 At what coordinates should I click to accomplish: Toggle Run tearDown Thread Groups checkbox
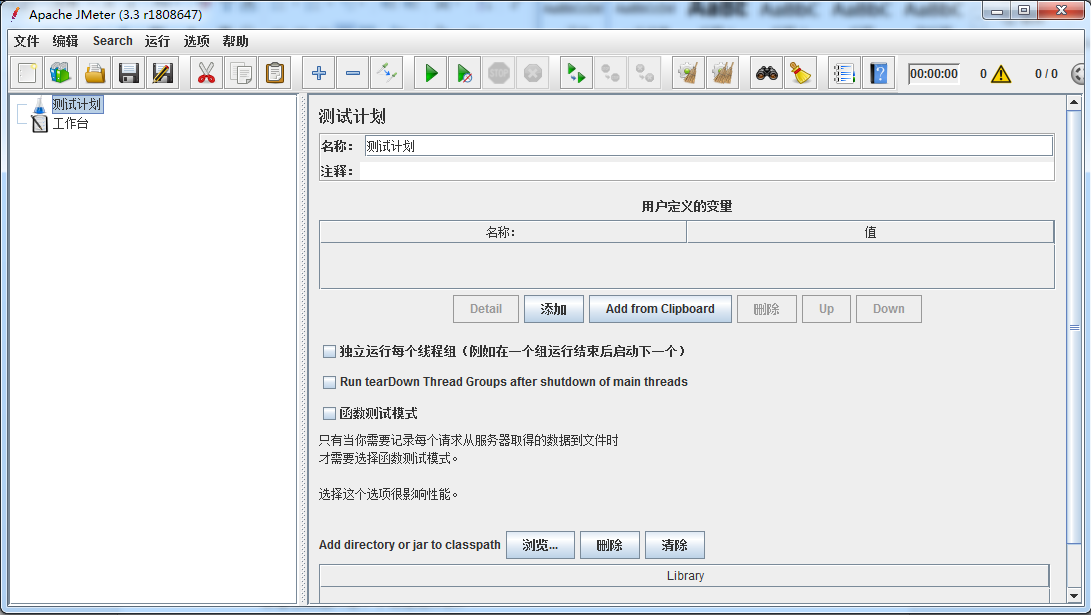point(330,382)
